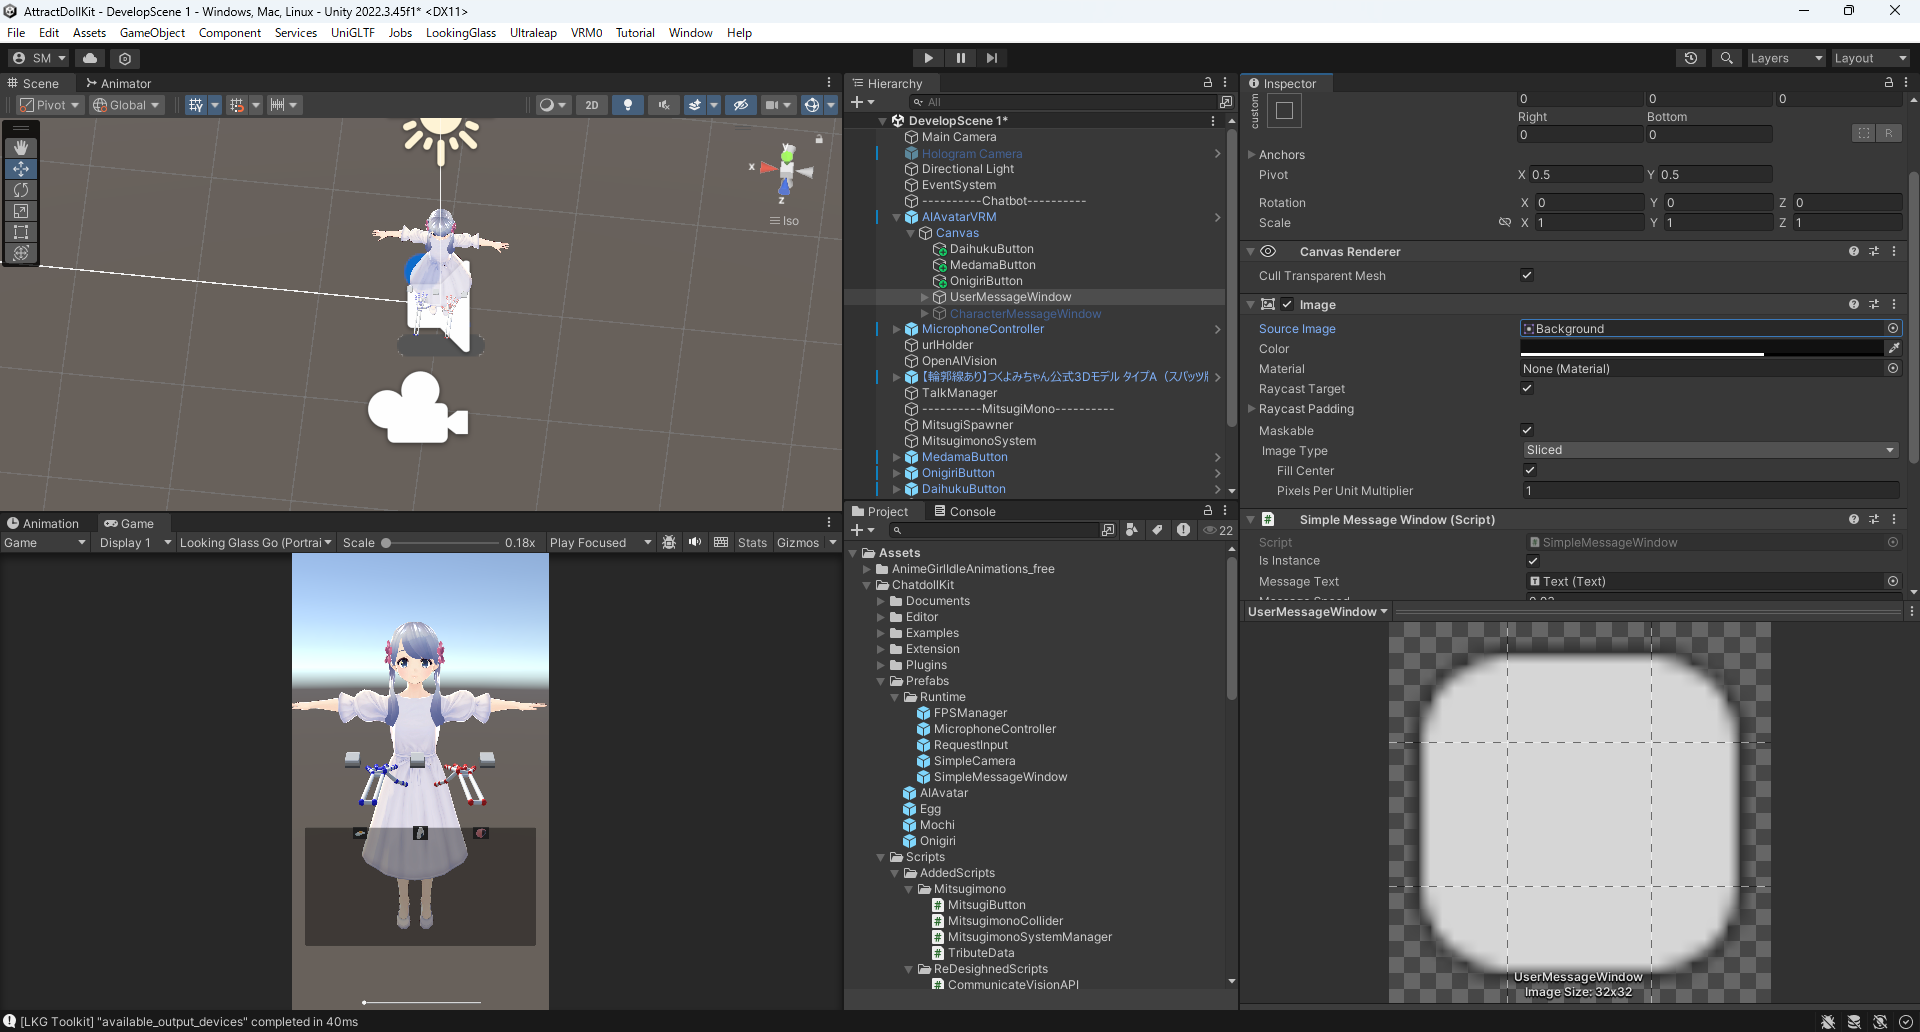Pick color with the eyedropper icon
The height and width of the screenshot is (1032, 1920).
[1893, 349]
